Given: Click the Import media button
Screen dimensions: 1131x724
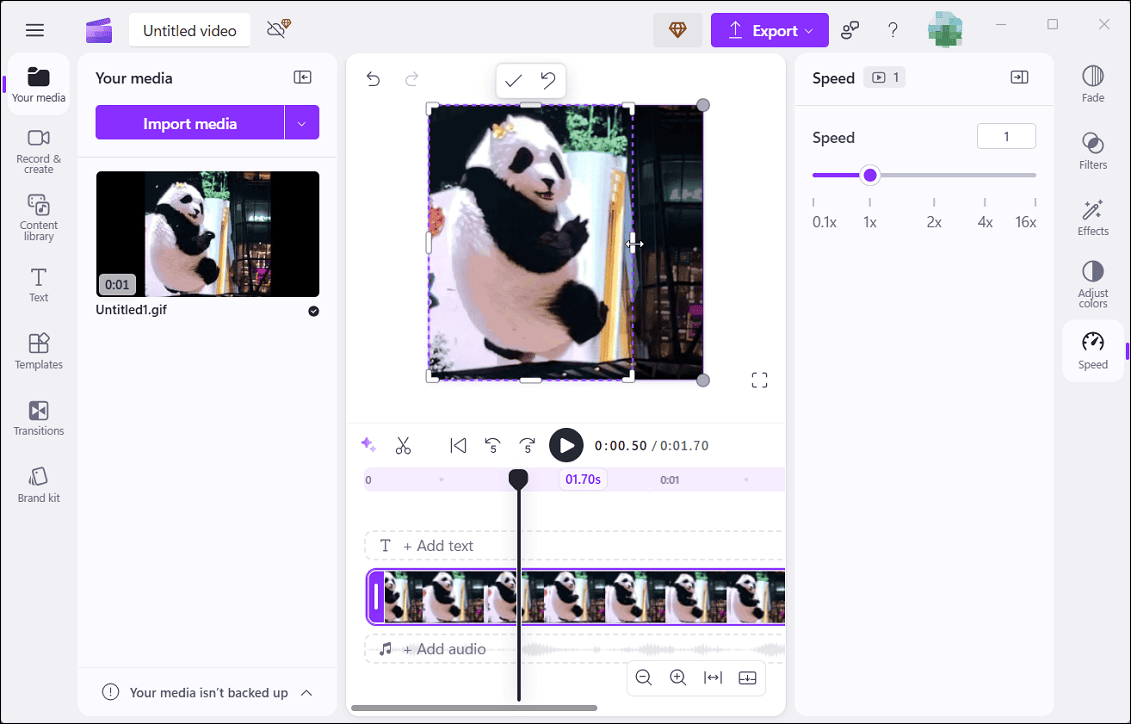Looking at the screenshot, I should 190,122.
